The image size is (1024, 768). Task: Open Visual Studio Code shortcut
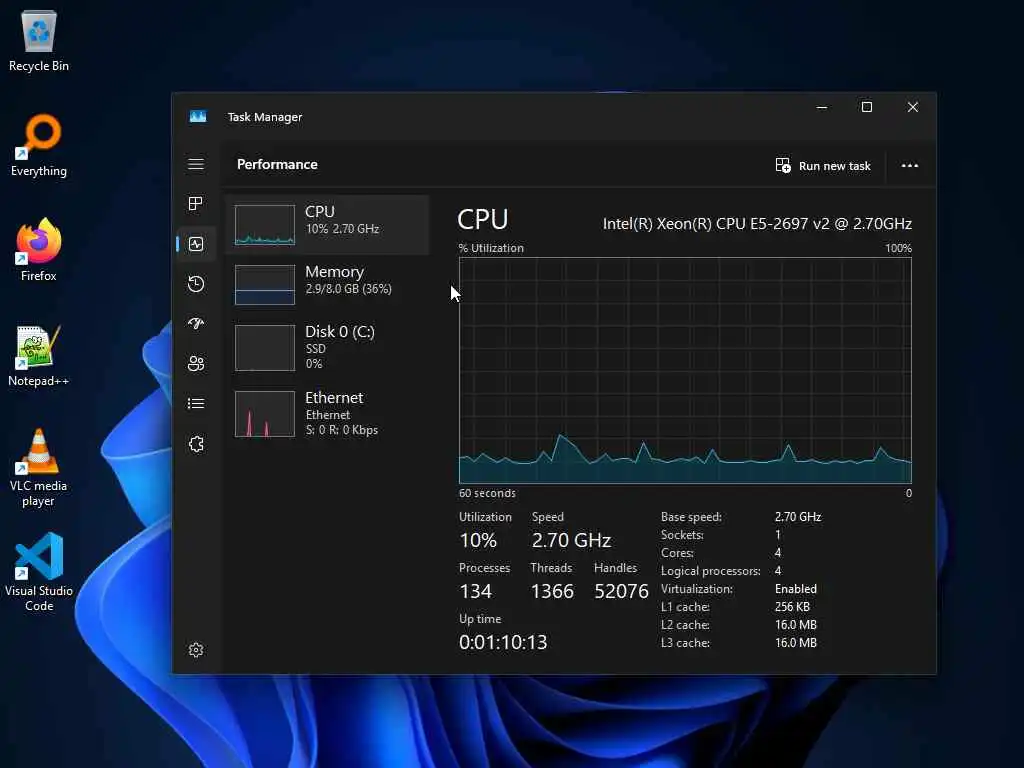click(x=39, y=572)
